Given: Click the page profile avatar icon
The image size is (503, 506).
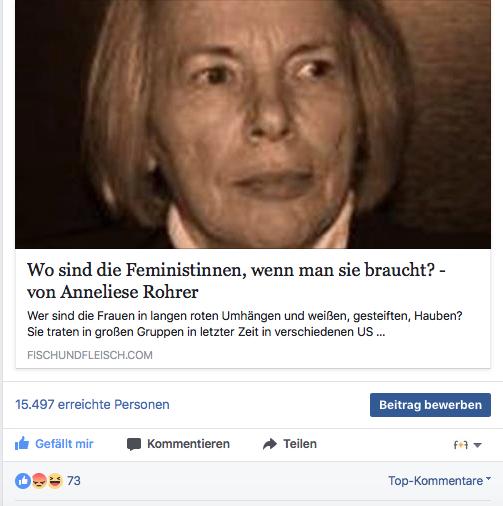Looking at the screenshot, I should click(461, 445).
